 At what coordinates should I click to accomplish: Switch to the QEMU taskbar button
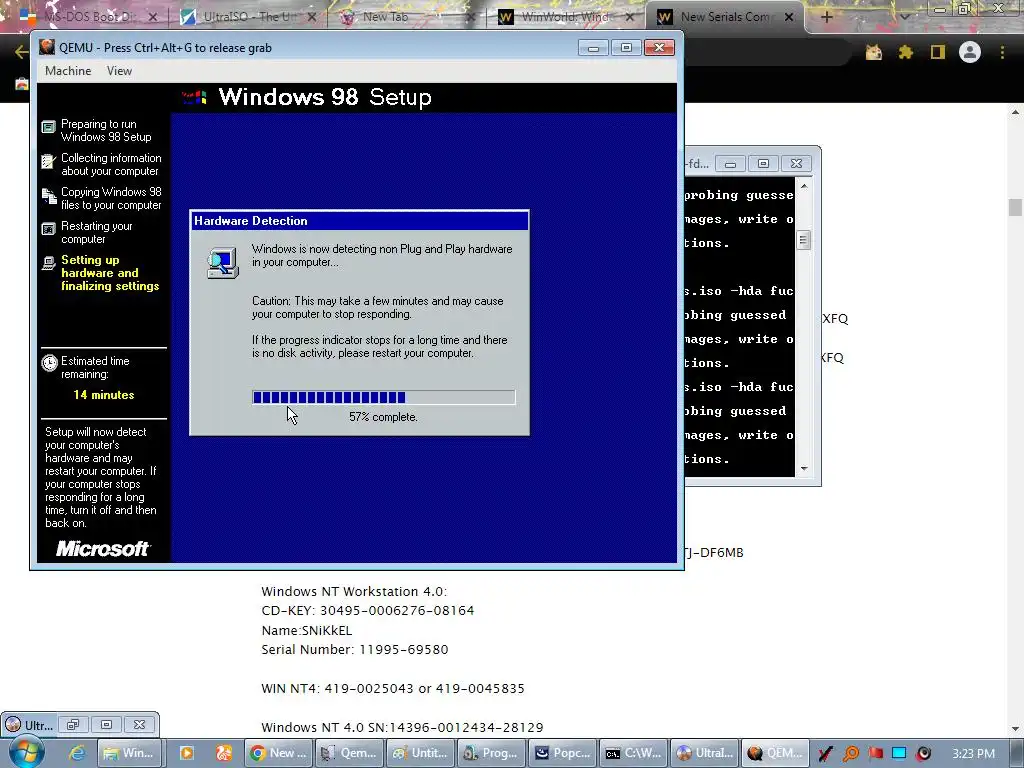[x=776, y=753]
